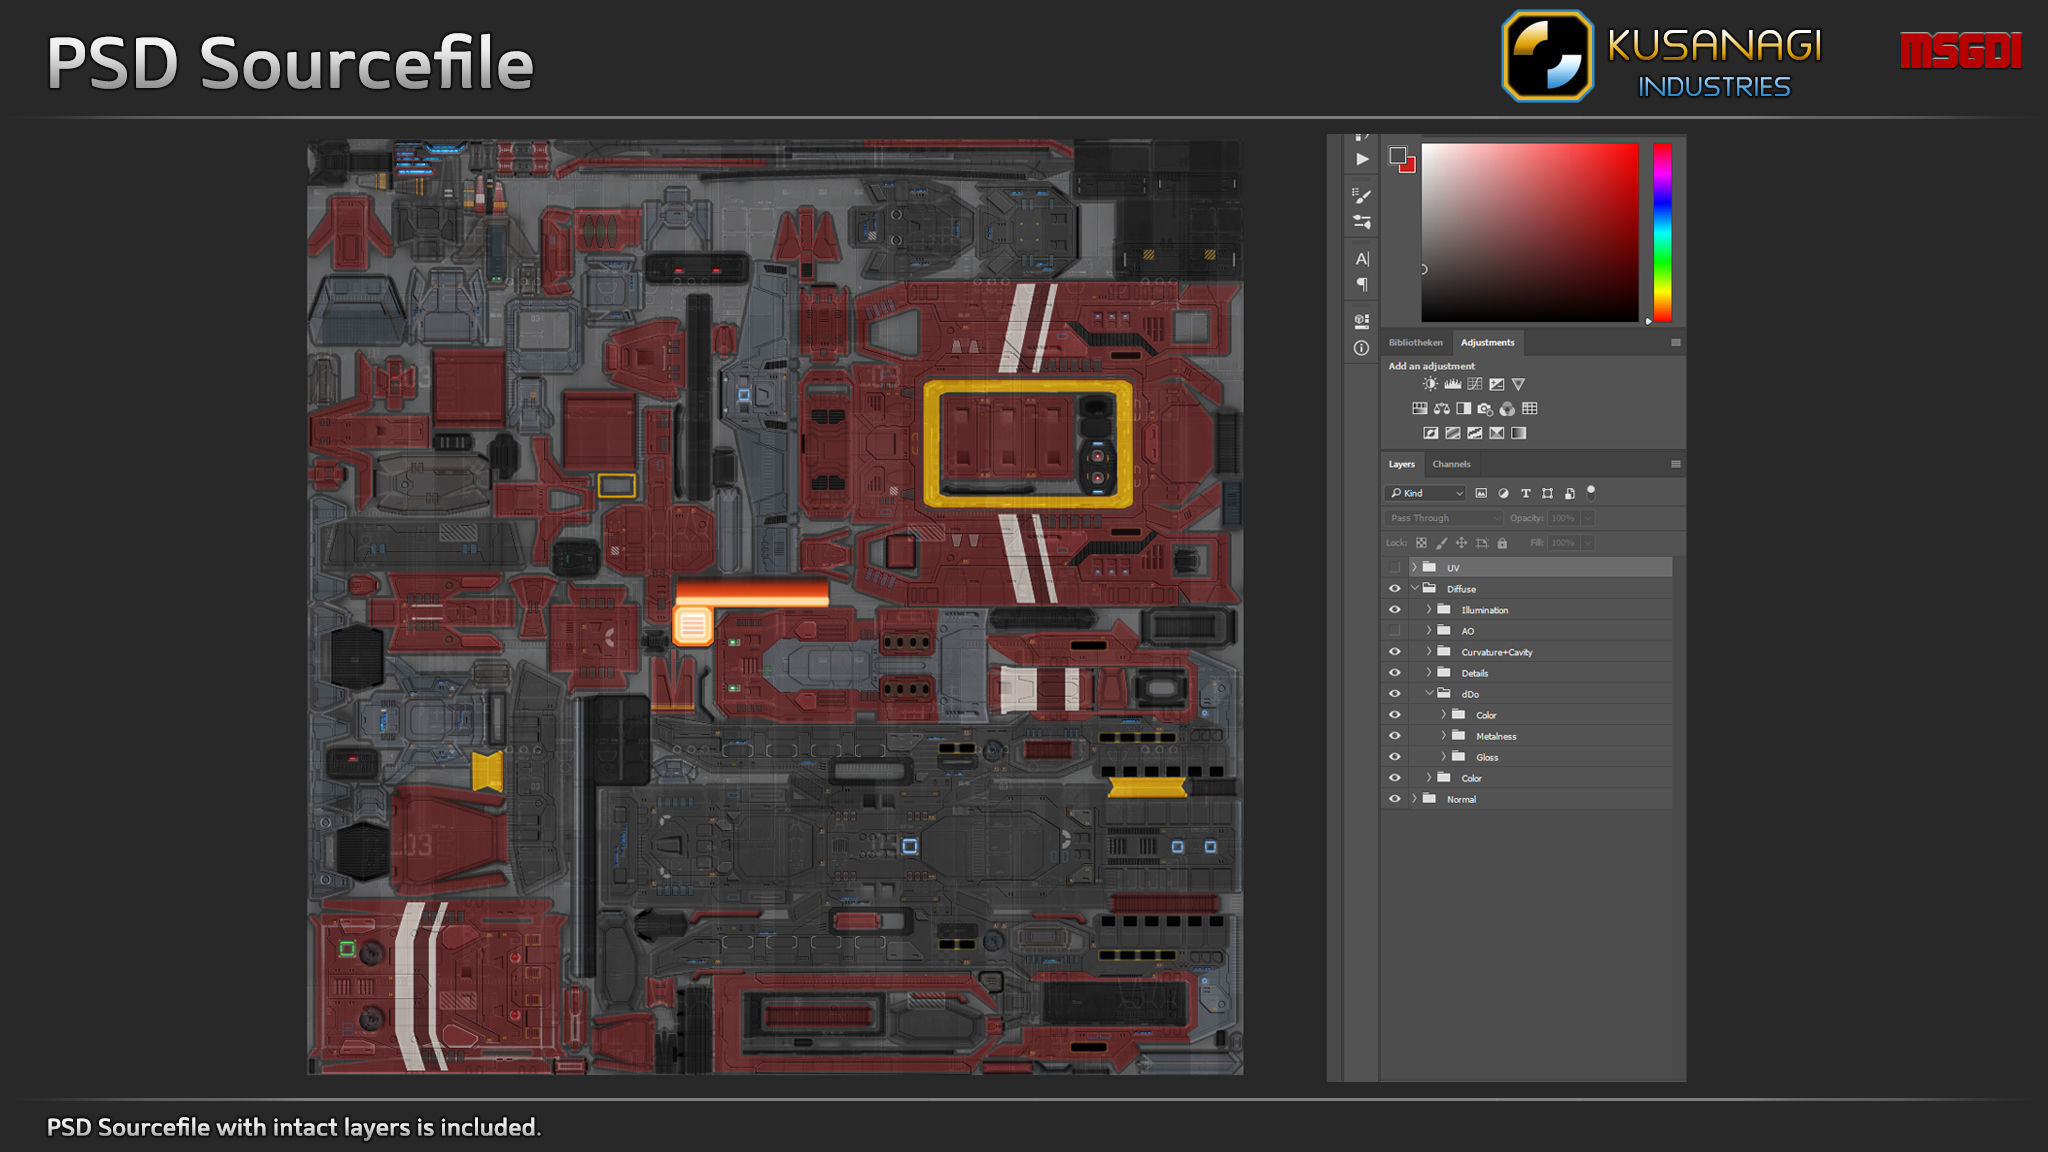Viewport: 2048px width, 1152px height.
Task: Hide the Illumination layer group
Action: pos(1394,610)
